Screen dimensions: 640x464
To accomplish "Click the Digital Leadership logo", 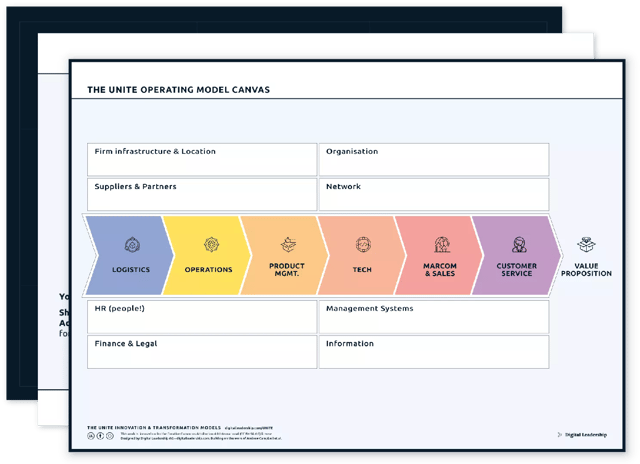I will coord(582,435).
